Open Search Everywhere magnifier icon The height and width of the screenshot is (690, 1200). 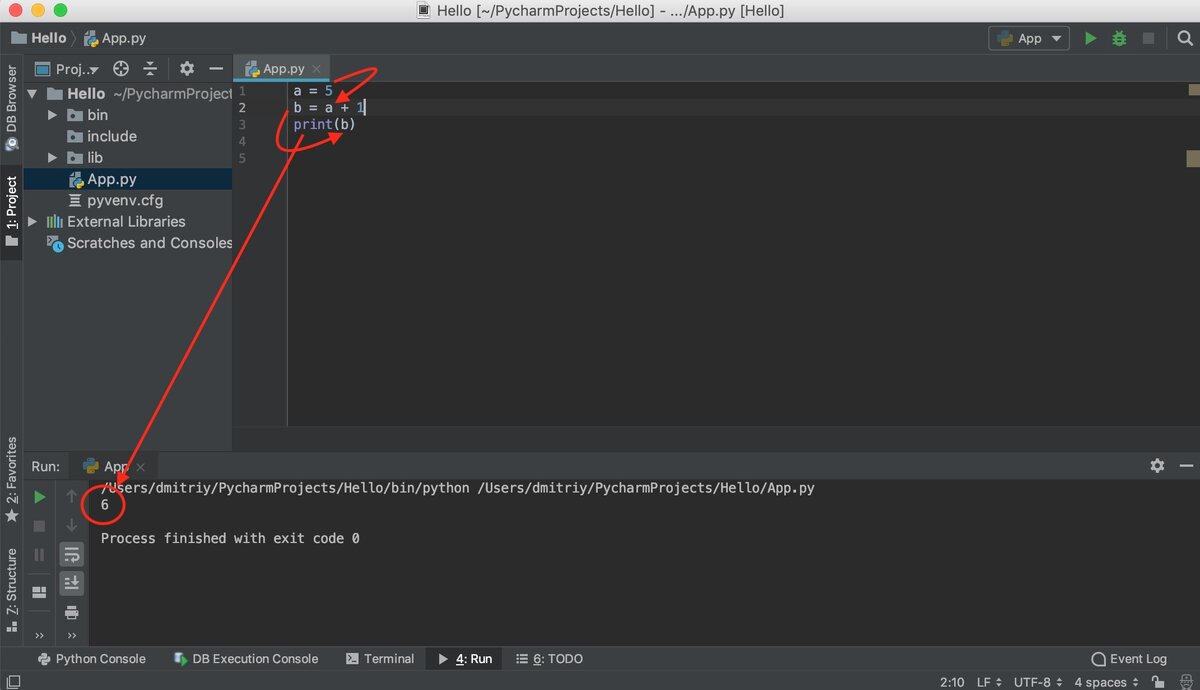pyautogui.click(x=1185, y=38)
